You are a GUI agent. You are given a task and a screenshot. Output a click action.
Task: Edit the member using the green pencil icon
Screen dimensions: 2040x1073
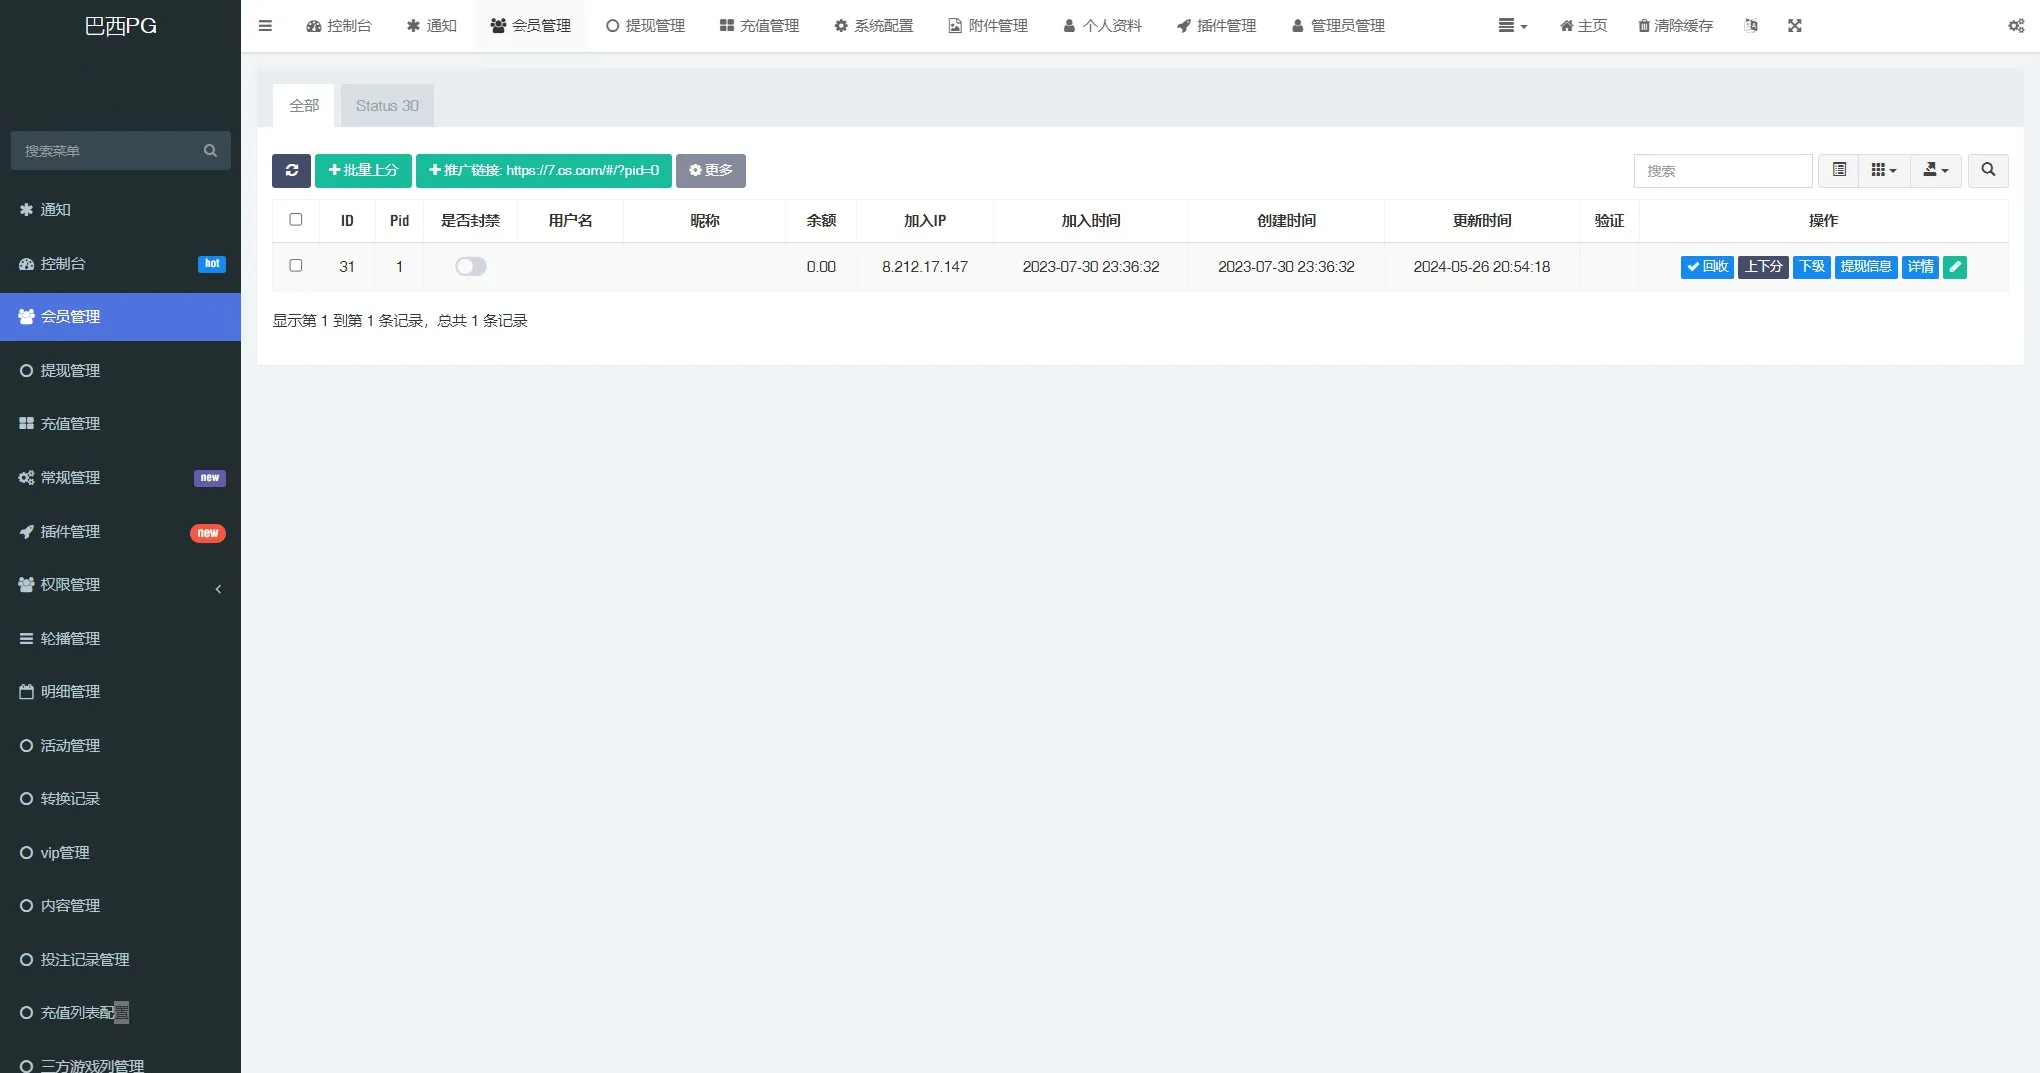[x=1954, y=267]
